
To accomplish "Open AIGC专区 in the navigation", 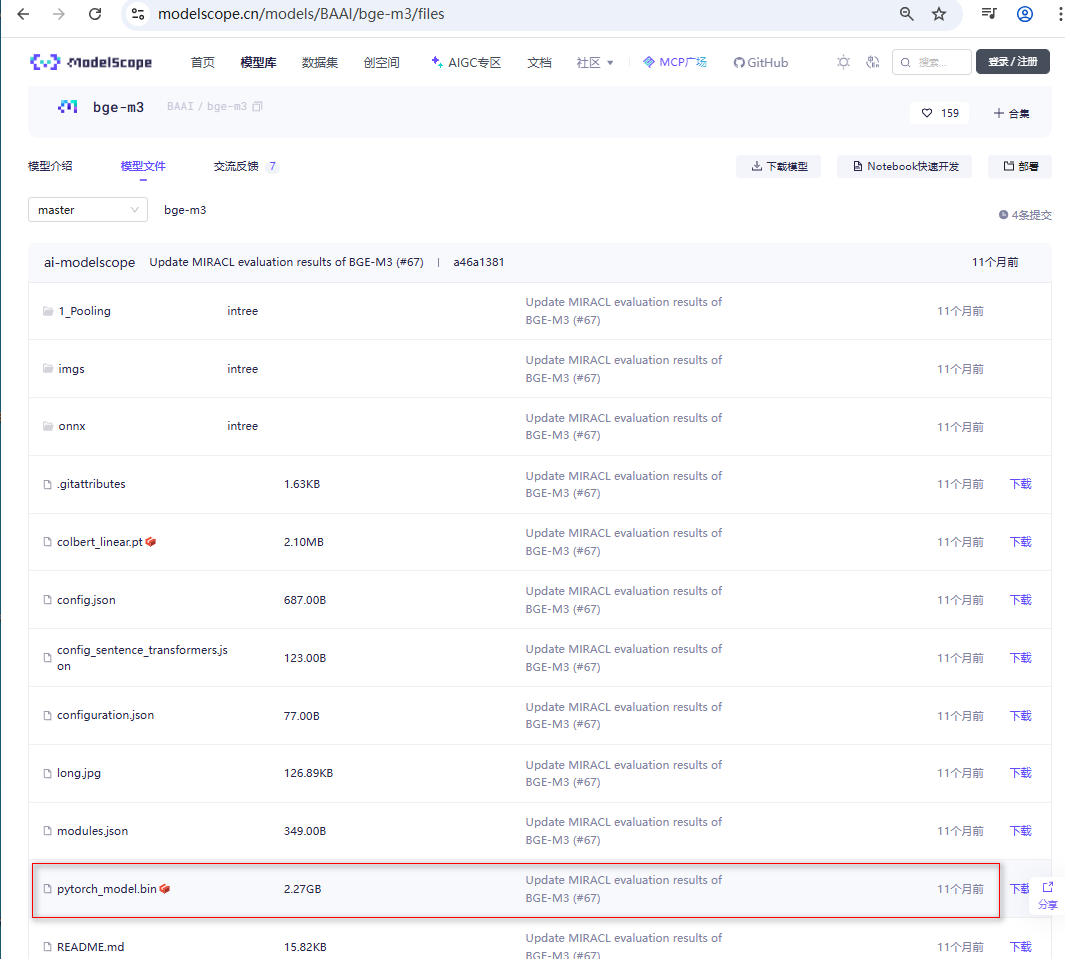I will click(466, 62).
